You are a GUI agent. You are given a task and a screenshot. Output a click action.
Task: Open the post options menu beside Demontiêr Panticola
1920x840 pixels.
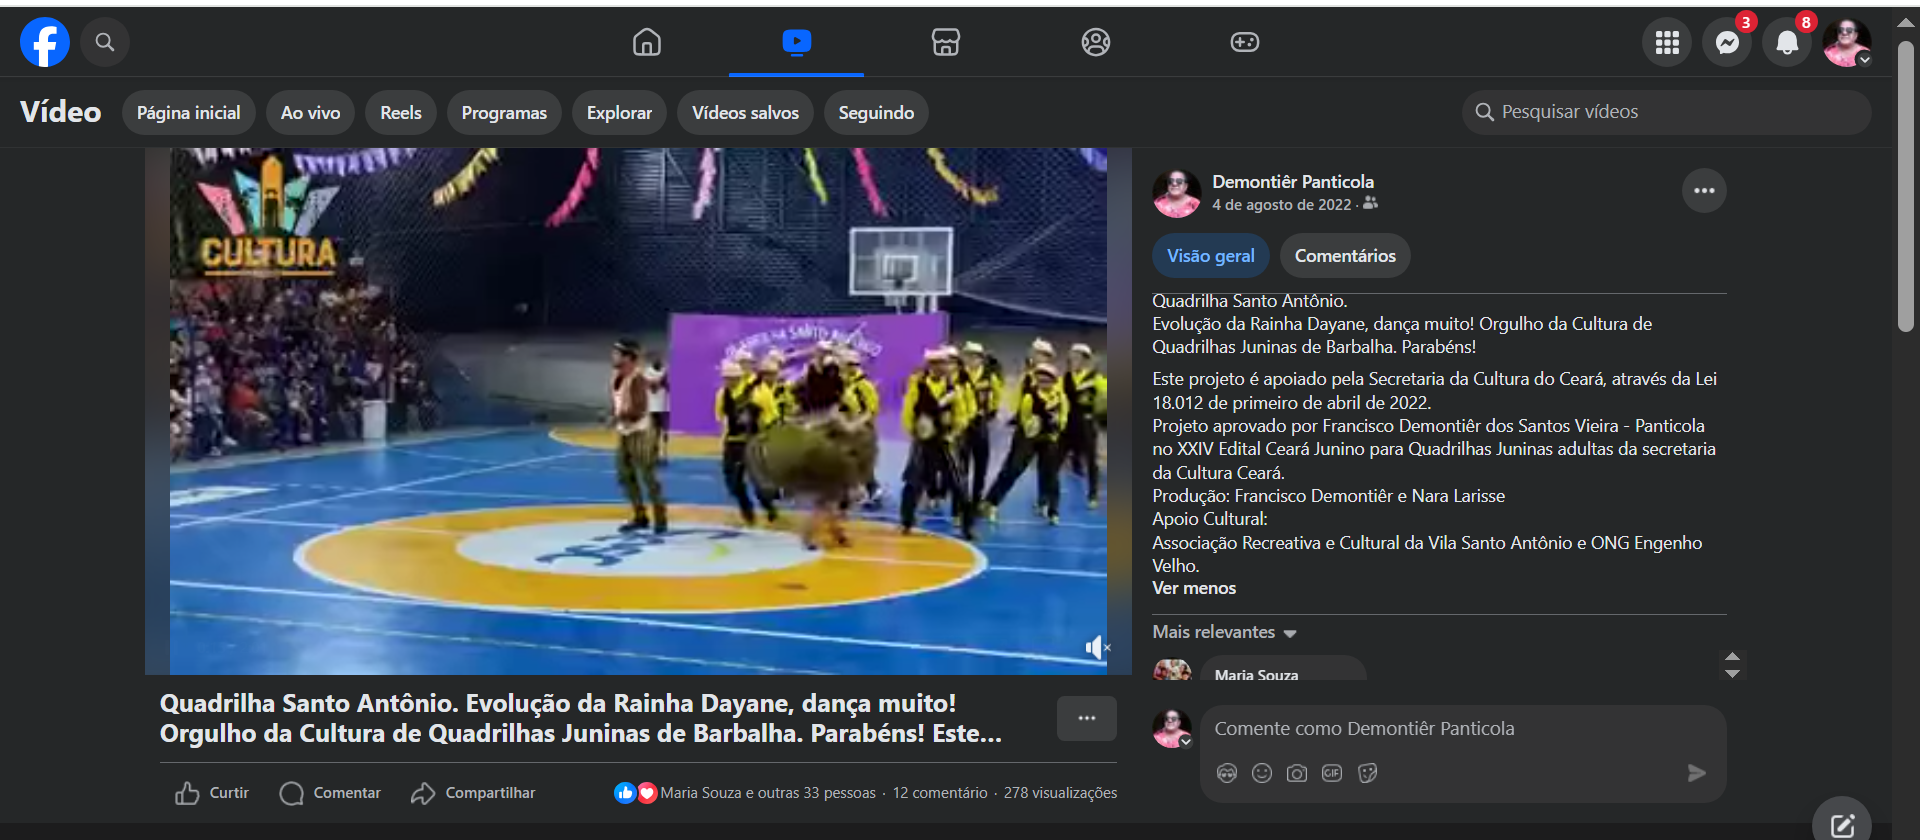[x=1704, y=191]
